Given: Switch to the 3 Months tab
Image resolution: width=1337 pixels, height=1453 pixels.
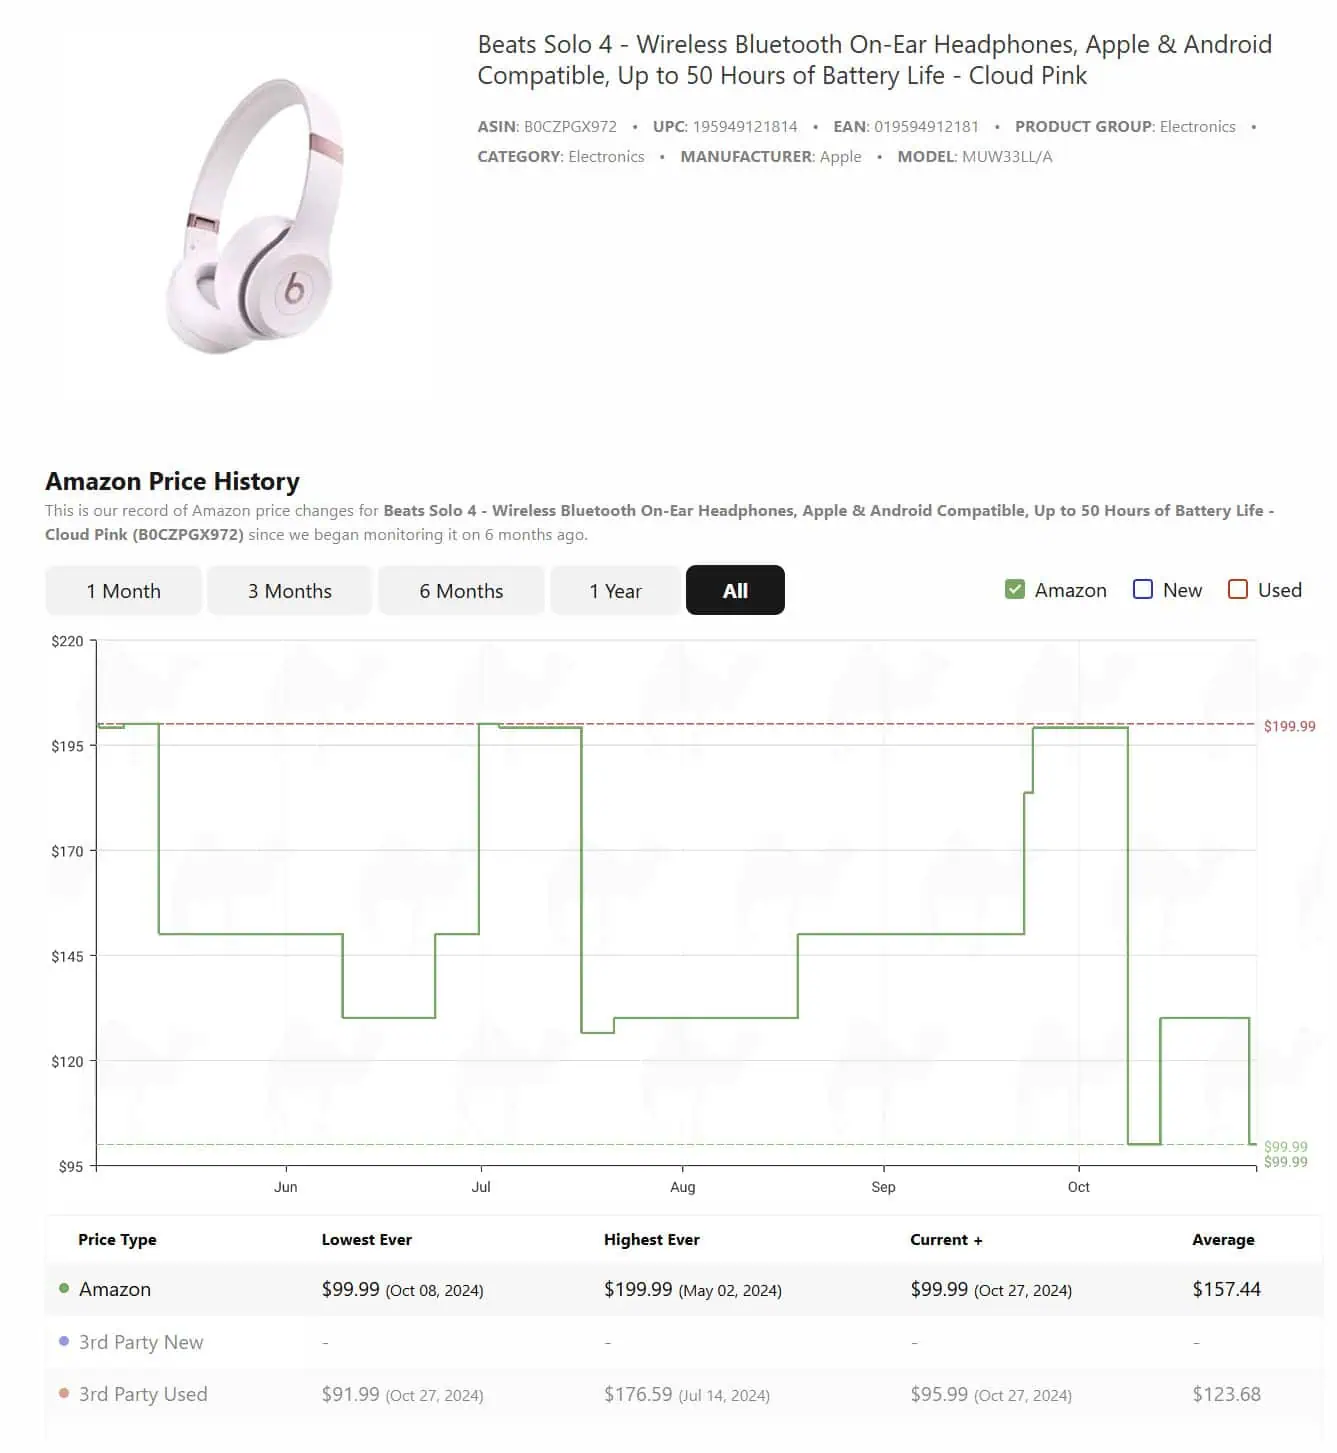Looking at the screenshot, I should click(x=290, y=591).
